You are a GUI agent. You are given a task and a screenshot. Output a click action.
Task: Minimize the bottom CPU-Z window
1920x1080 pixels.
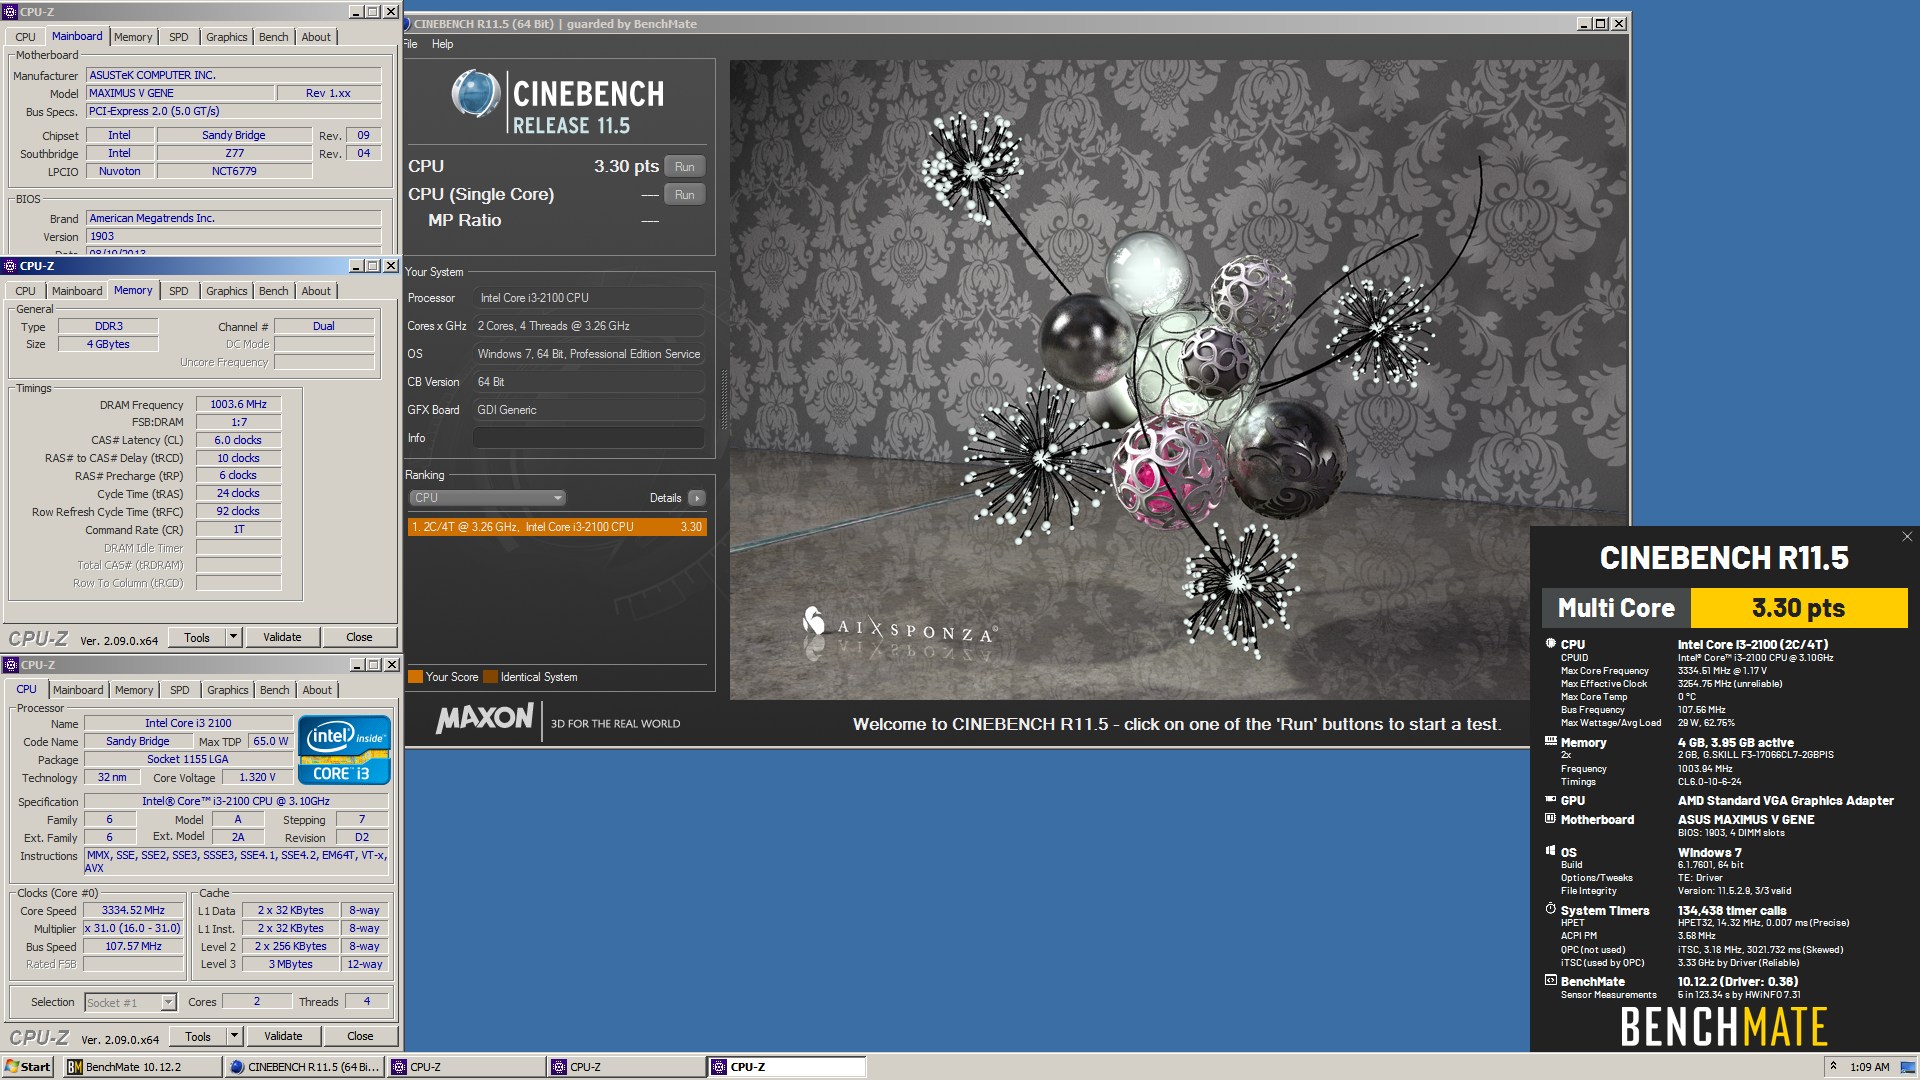point(357,665)
